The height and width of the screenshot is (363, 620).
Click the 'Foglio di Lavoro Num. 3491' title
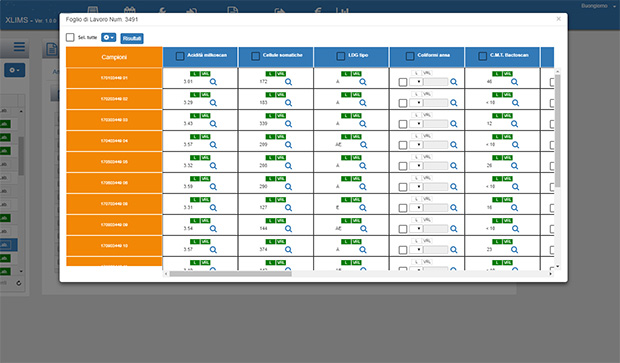pos(102,19)
